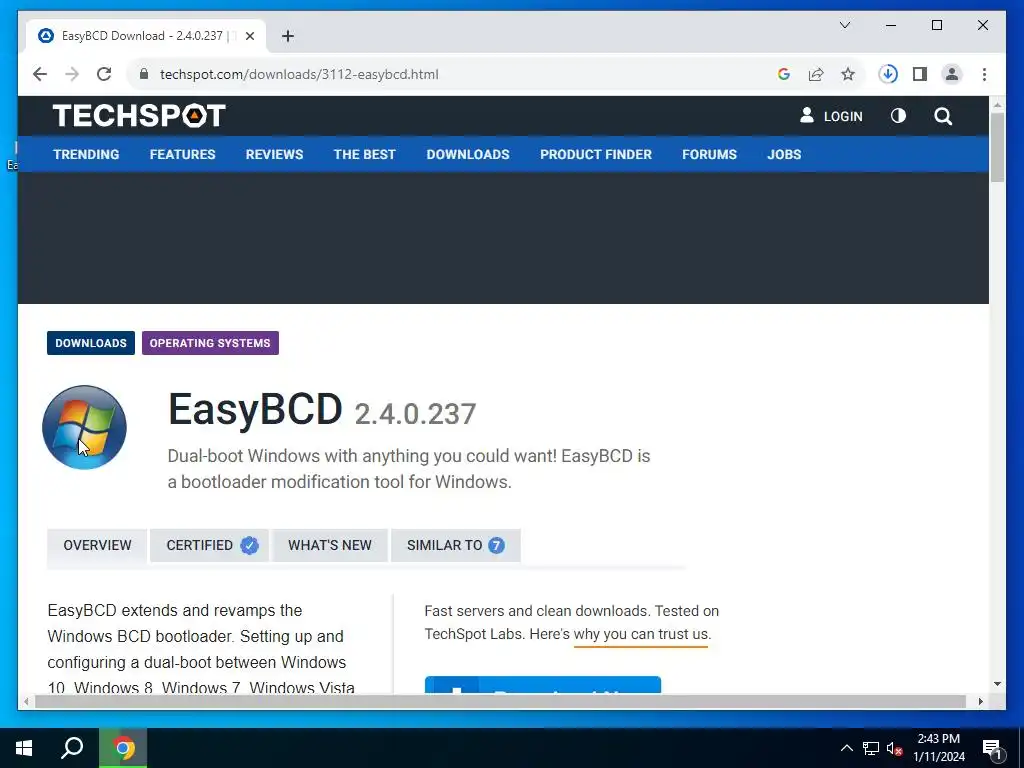
Task: Open the Chrome profile avatar
Action: pyautogui.click(x=952, y=74)
